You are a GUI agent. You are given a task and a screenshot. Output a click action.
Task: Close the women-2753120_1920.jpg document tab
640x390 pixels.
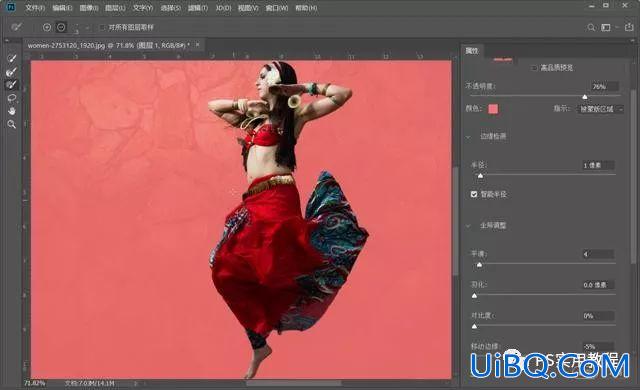198,44
